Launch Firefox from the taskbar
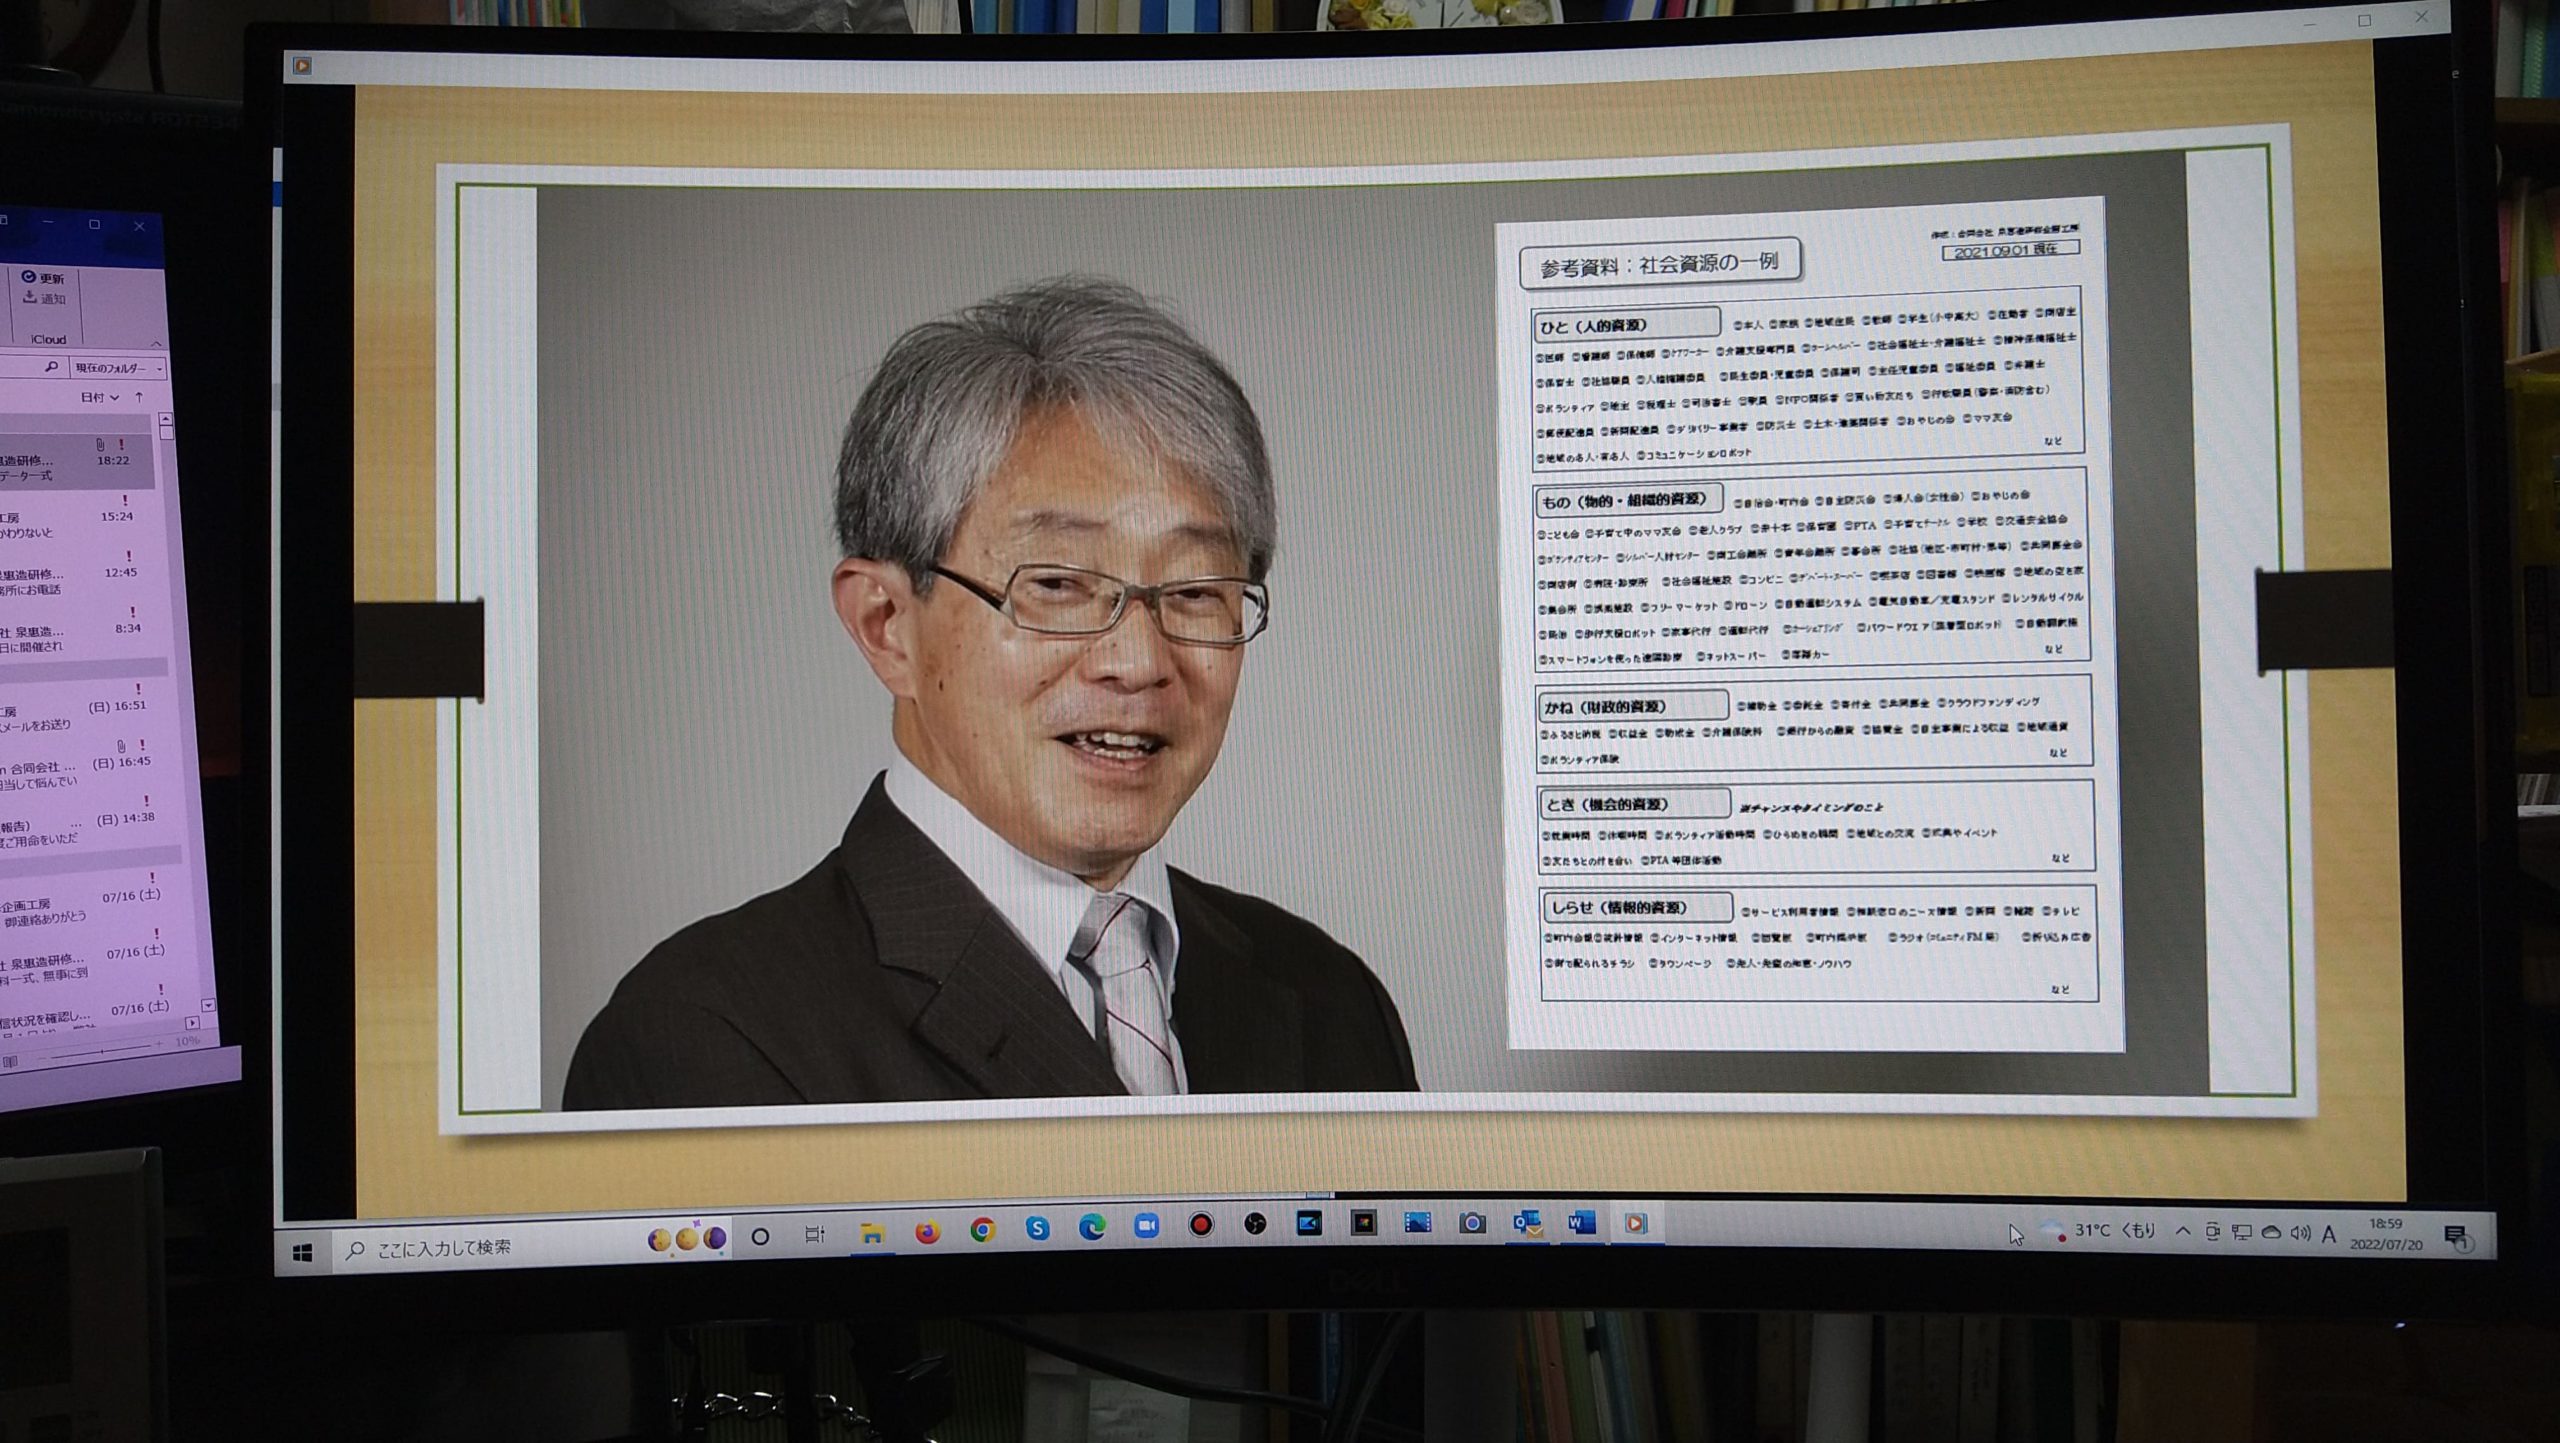Viewport: 2560px width, 1443px height. pyautogui.click(x=928, y=1232)
